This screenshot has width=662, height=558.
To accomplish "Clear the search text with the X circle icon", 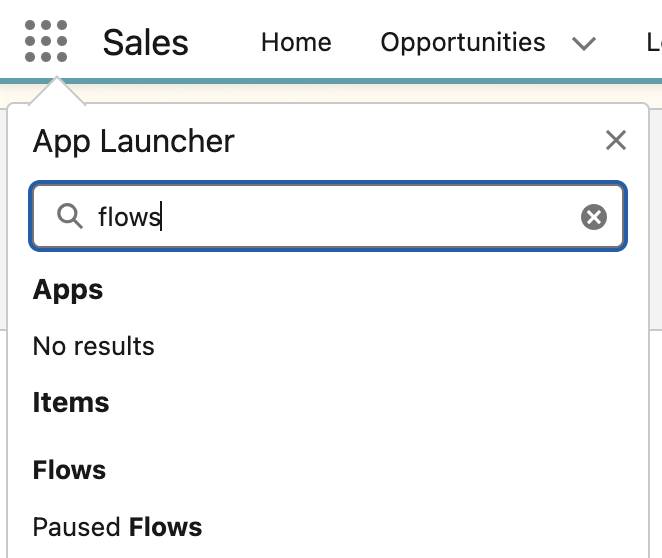I will [594, 217].
